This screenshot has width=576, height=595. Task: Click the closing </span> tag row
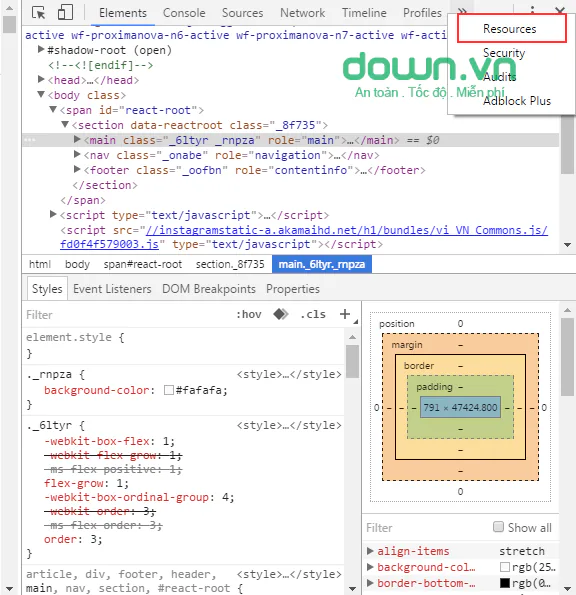(x=83, y=200)
